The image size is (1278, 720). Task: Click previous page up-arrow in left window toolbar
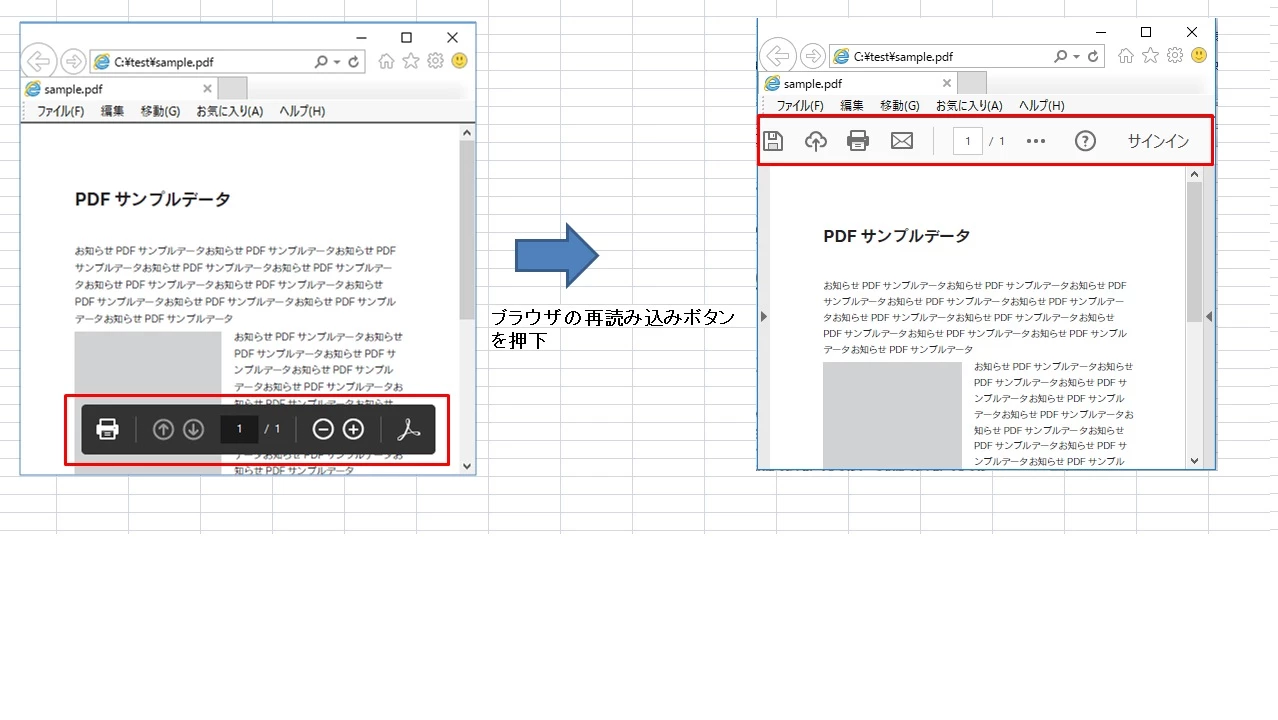coord(163,429)
